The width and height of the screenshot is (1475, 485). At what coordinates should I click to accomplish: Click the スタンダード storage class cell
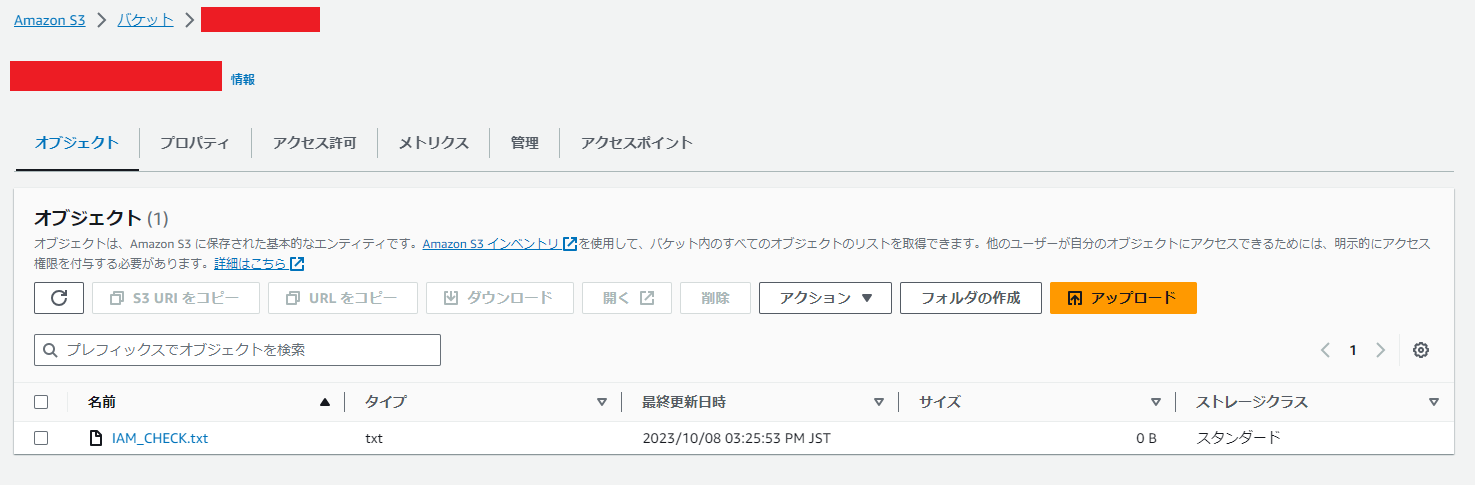[x=1239, y=438]
